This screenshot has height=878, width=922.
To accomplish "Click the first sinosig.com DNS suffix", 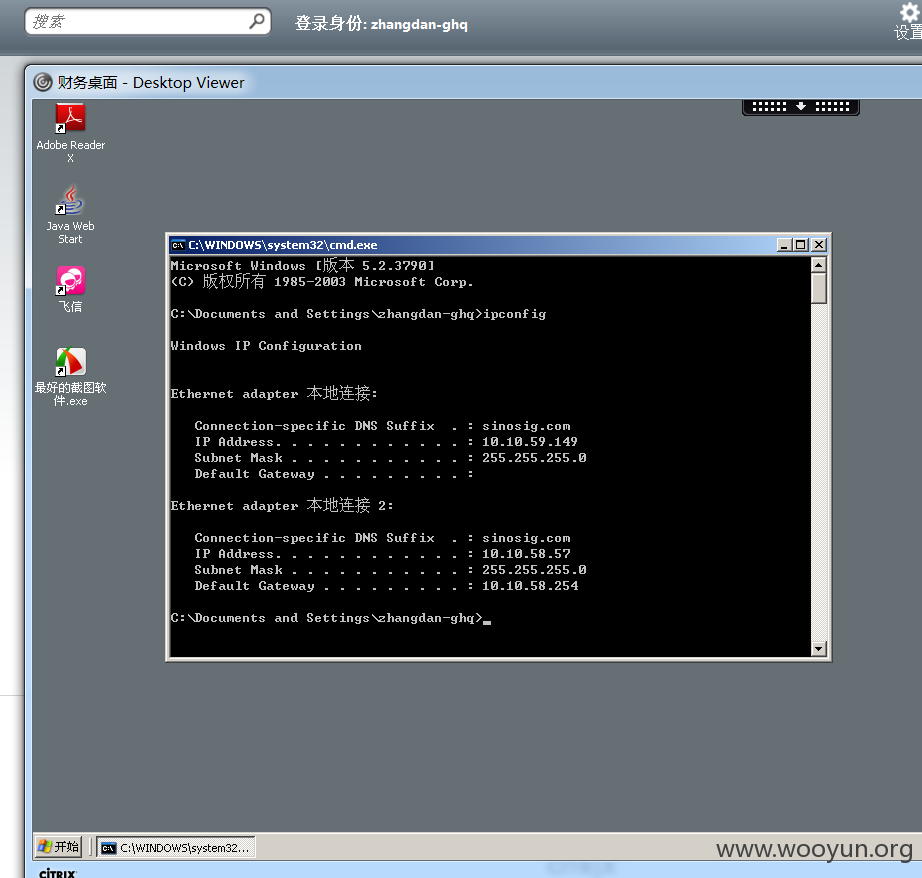I will pos(526,426).
